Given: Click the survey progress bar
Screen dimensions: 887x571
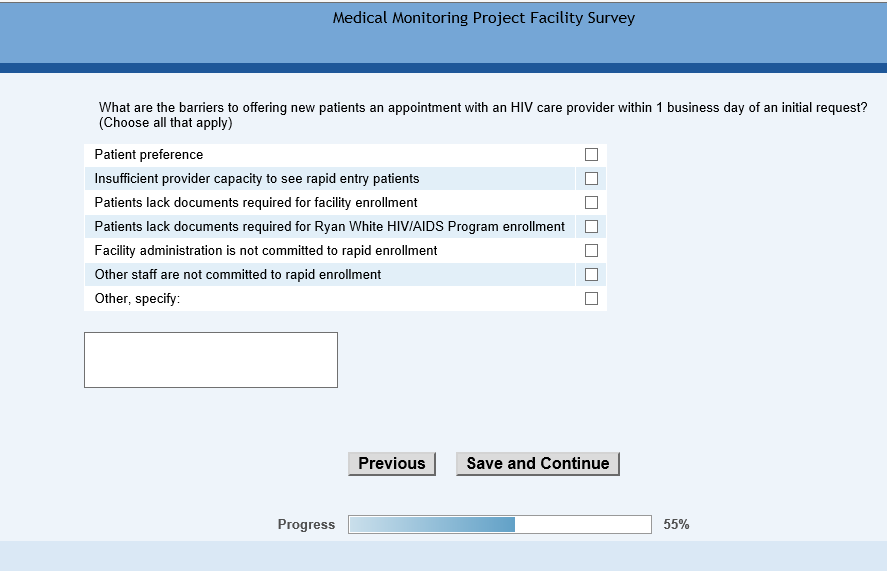Looking at the screenshot, I should [500, 525].
